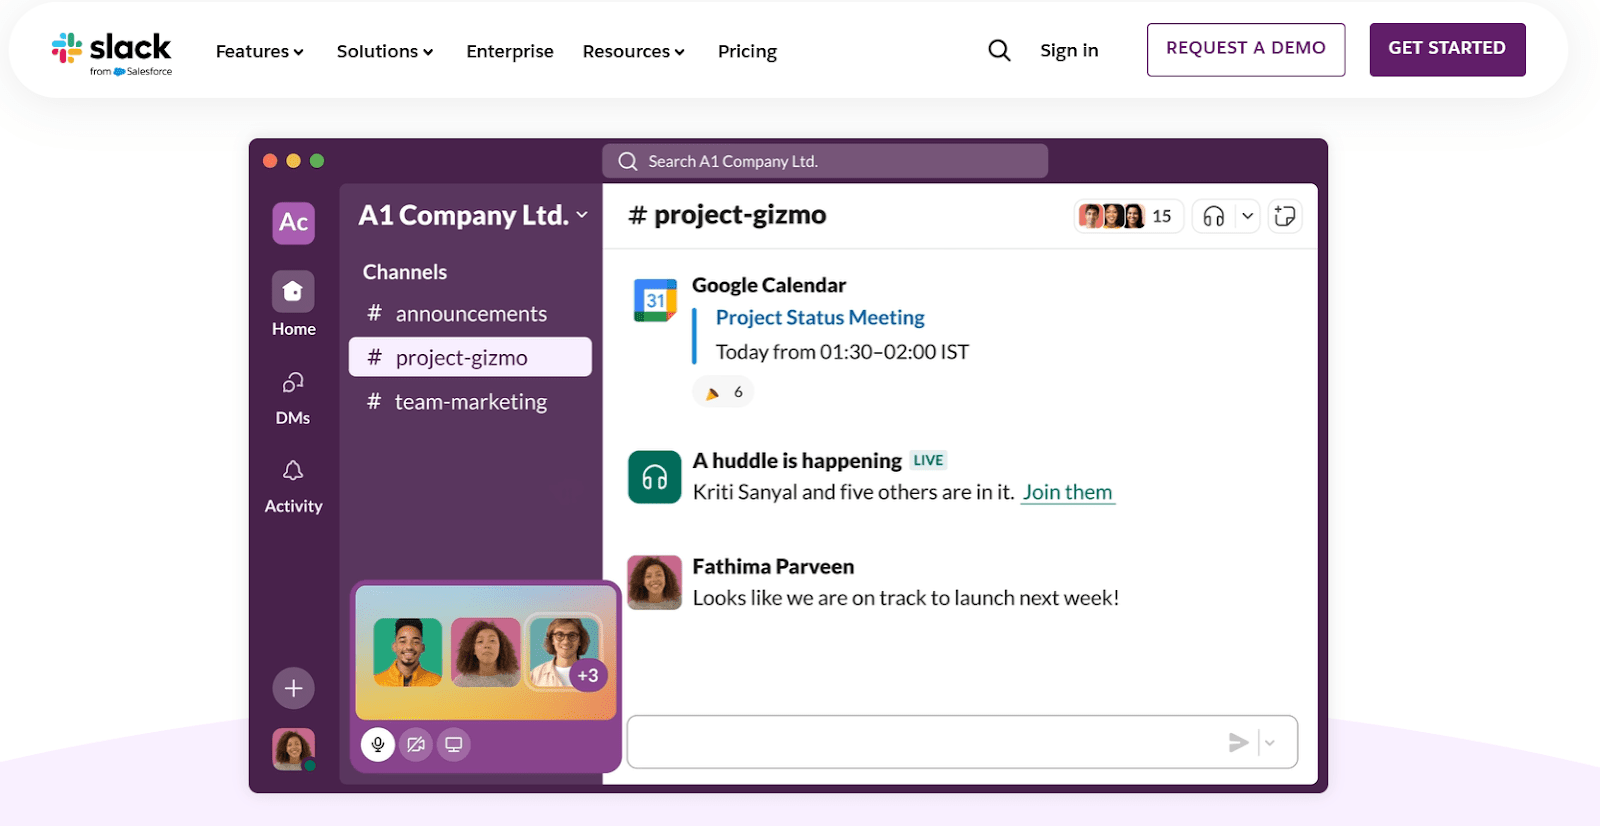Image resolution: width=1600 pixels, height=826 pixels.
Task: Click the Channels section heading
Action: click(x=405, y=272)
